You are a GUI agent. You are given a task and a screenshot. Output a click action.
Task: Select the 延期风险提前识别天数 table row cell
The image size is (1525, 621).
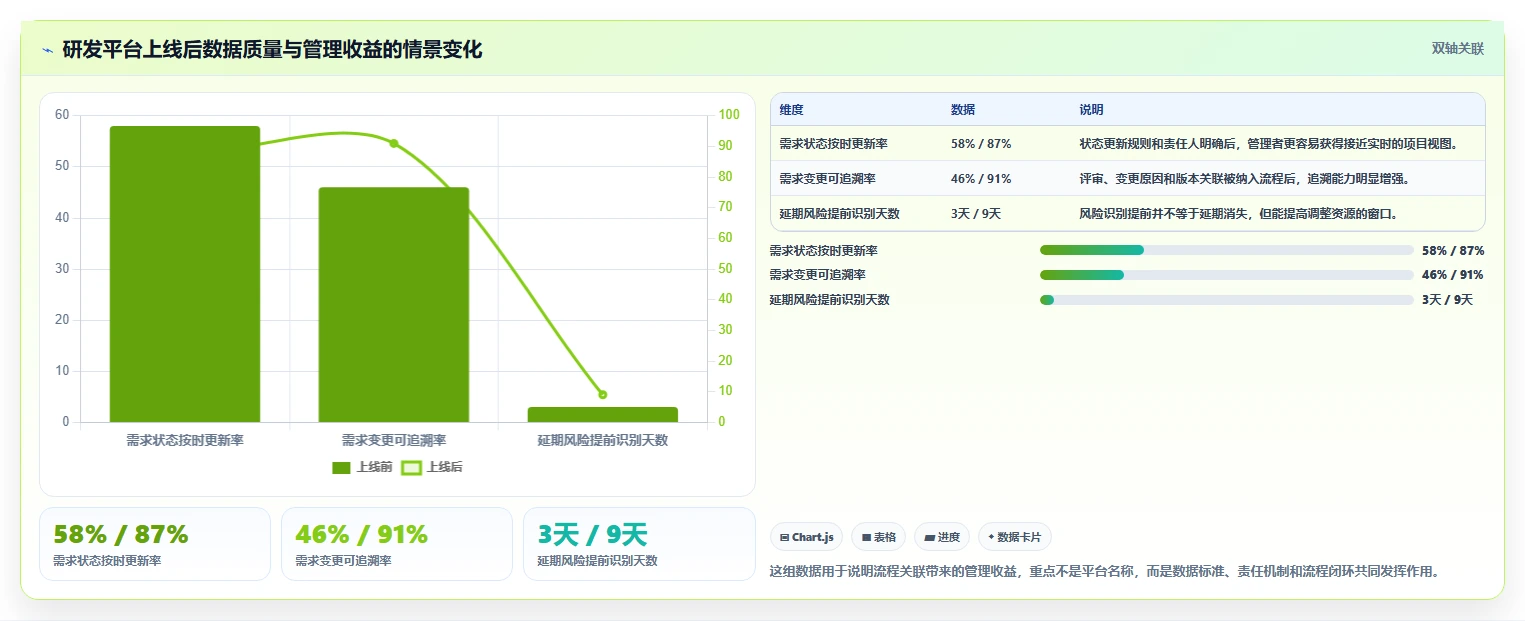click(839, 213)
